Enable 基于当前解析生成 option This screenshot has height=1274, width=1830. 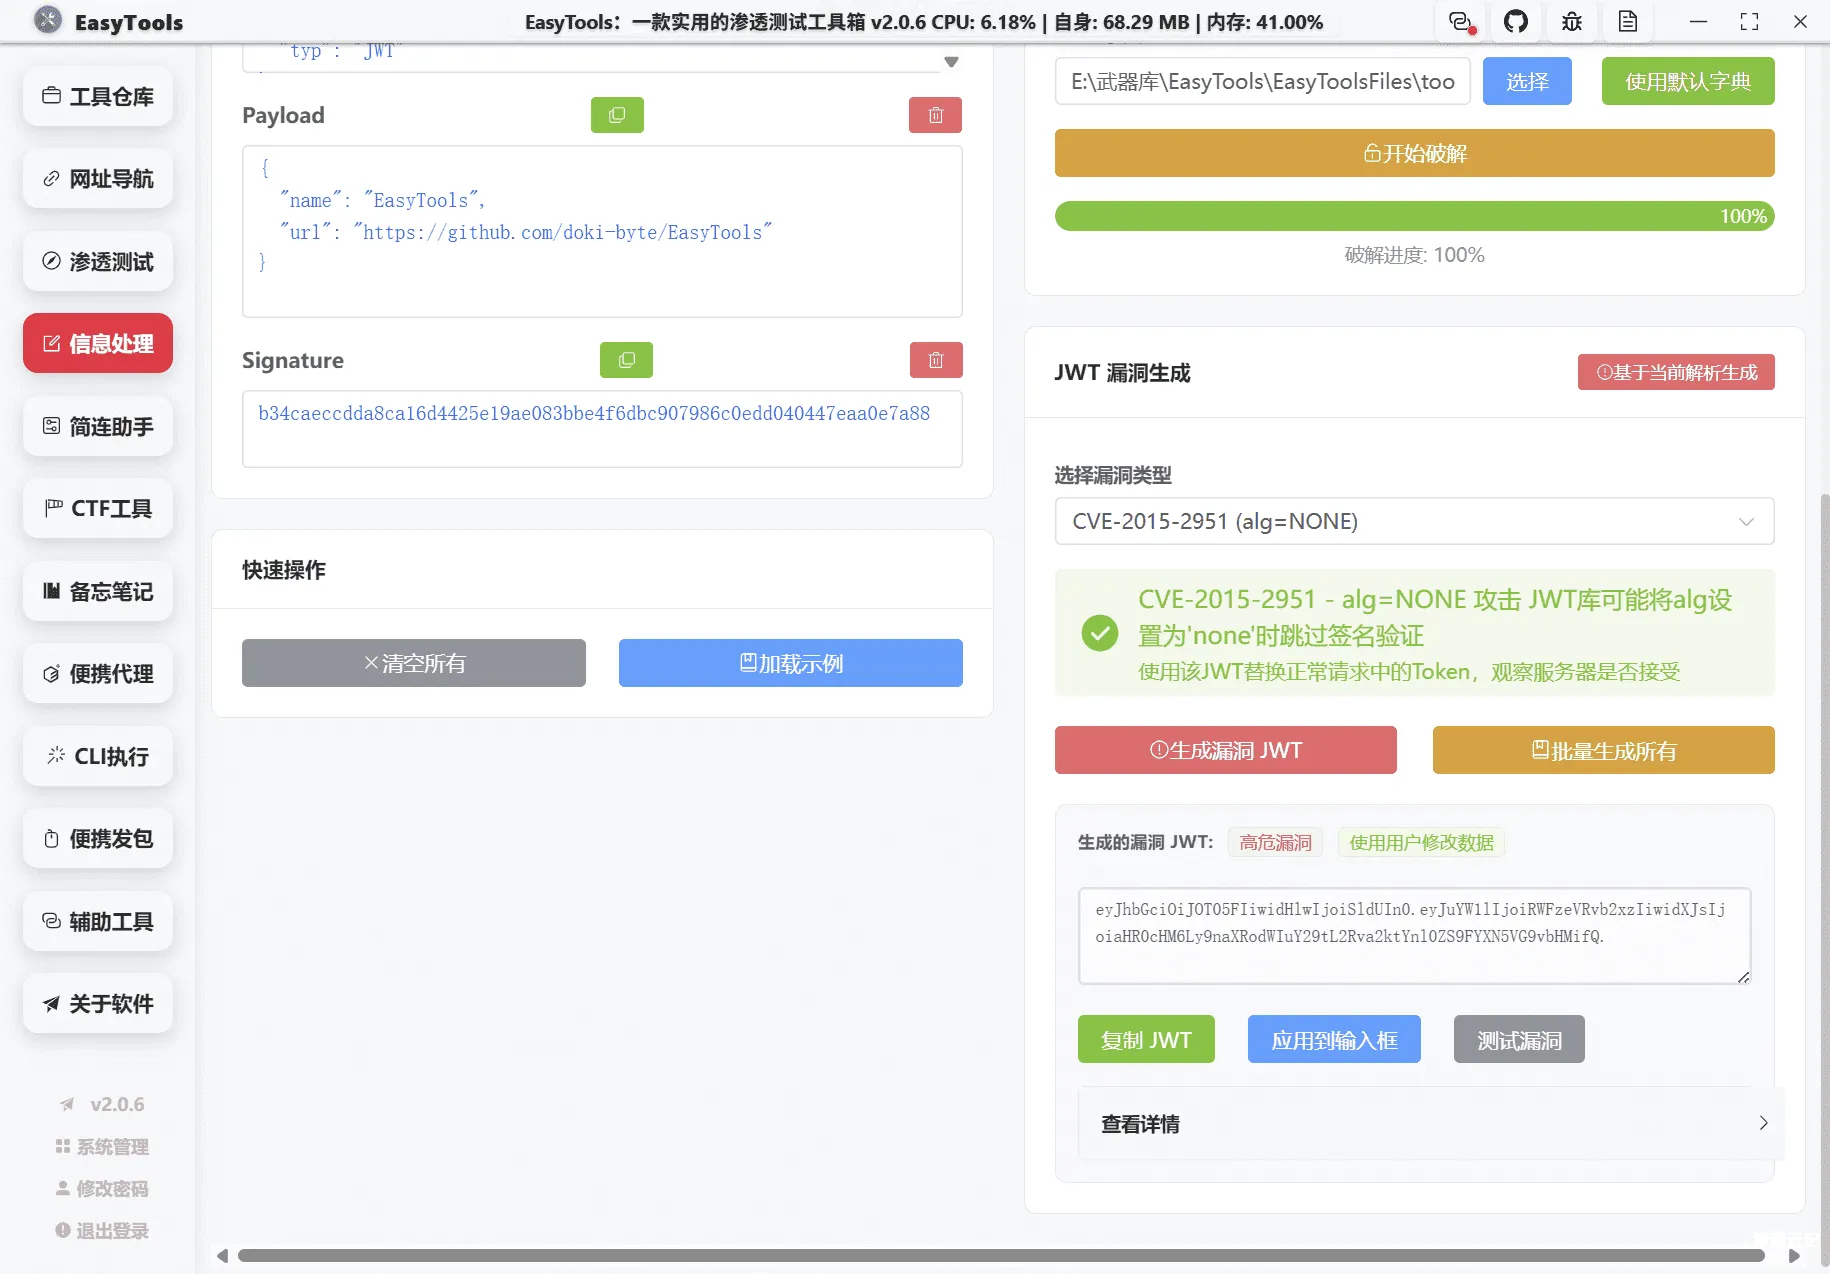pyautogui.click(x=1675, y=371)
